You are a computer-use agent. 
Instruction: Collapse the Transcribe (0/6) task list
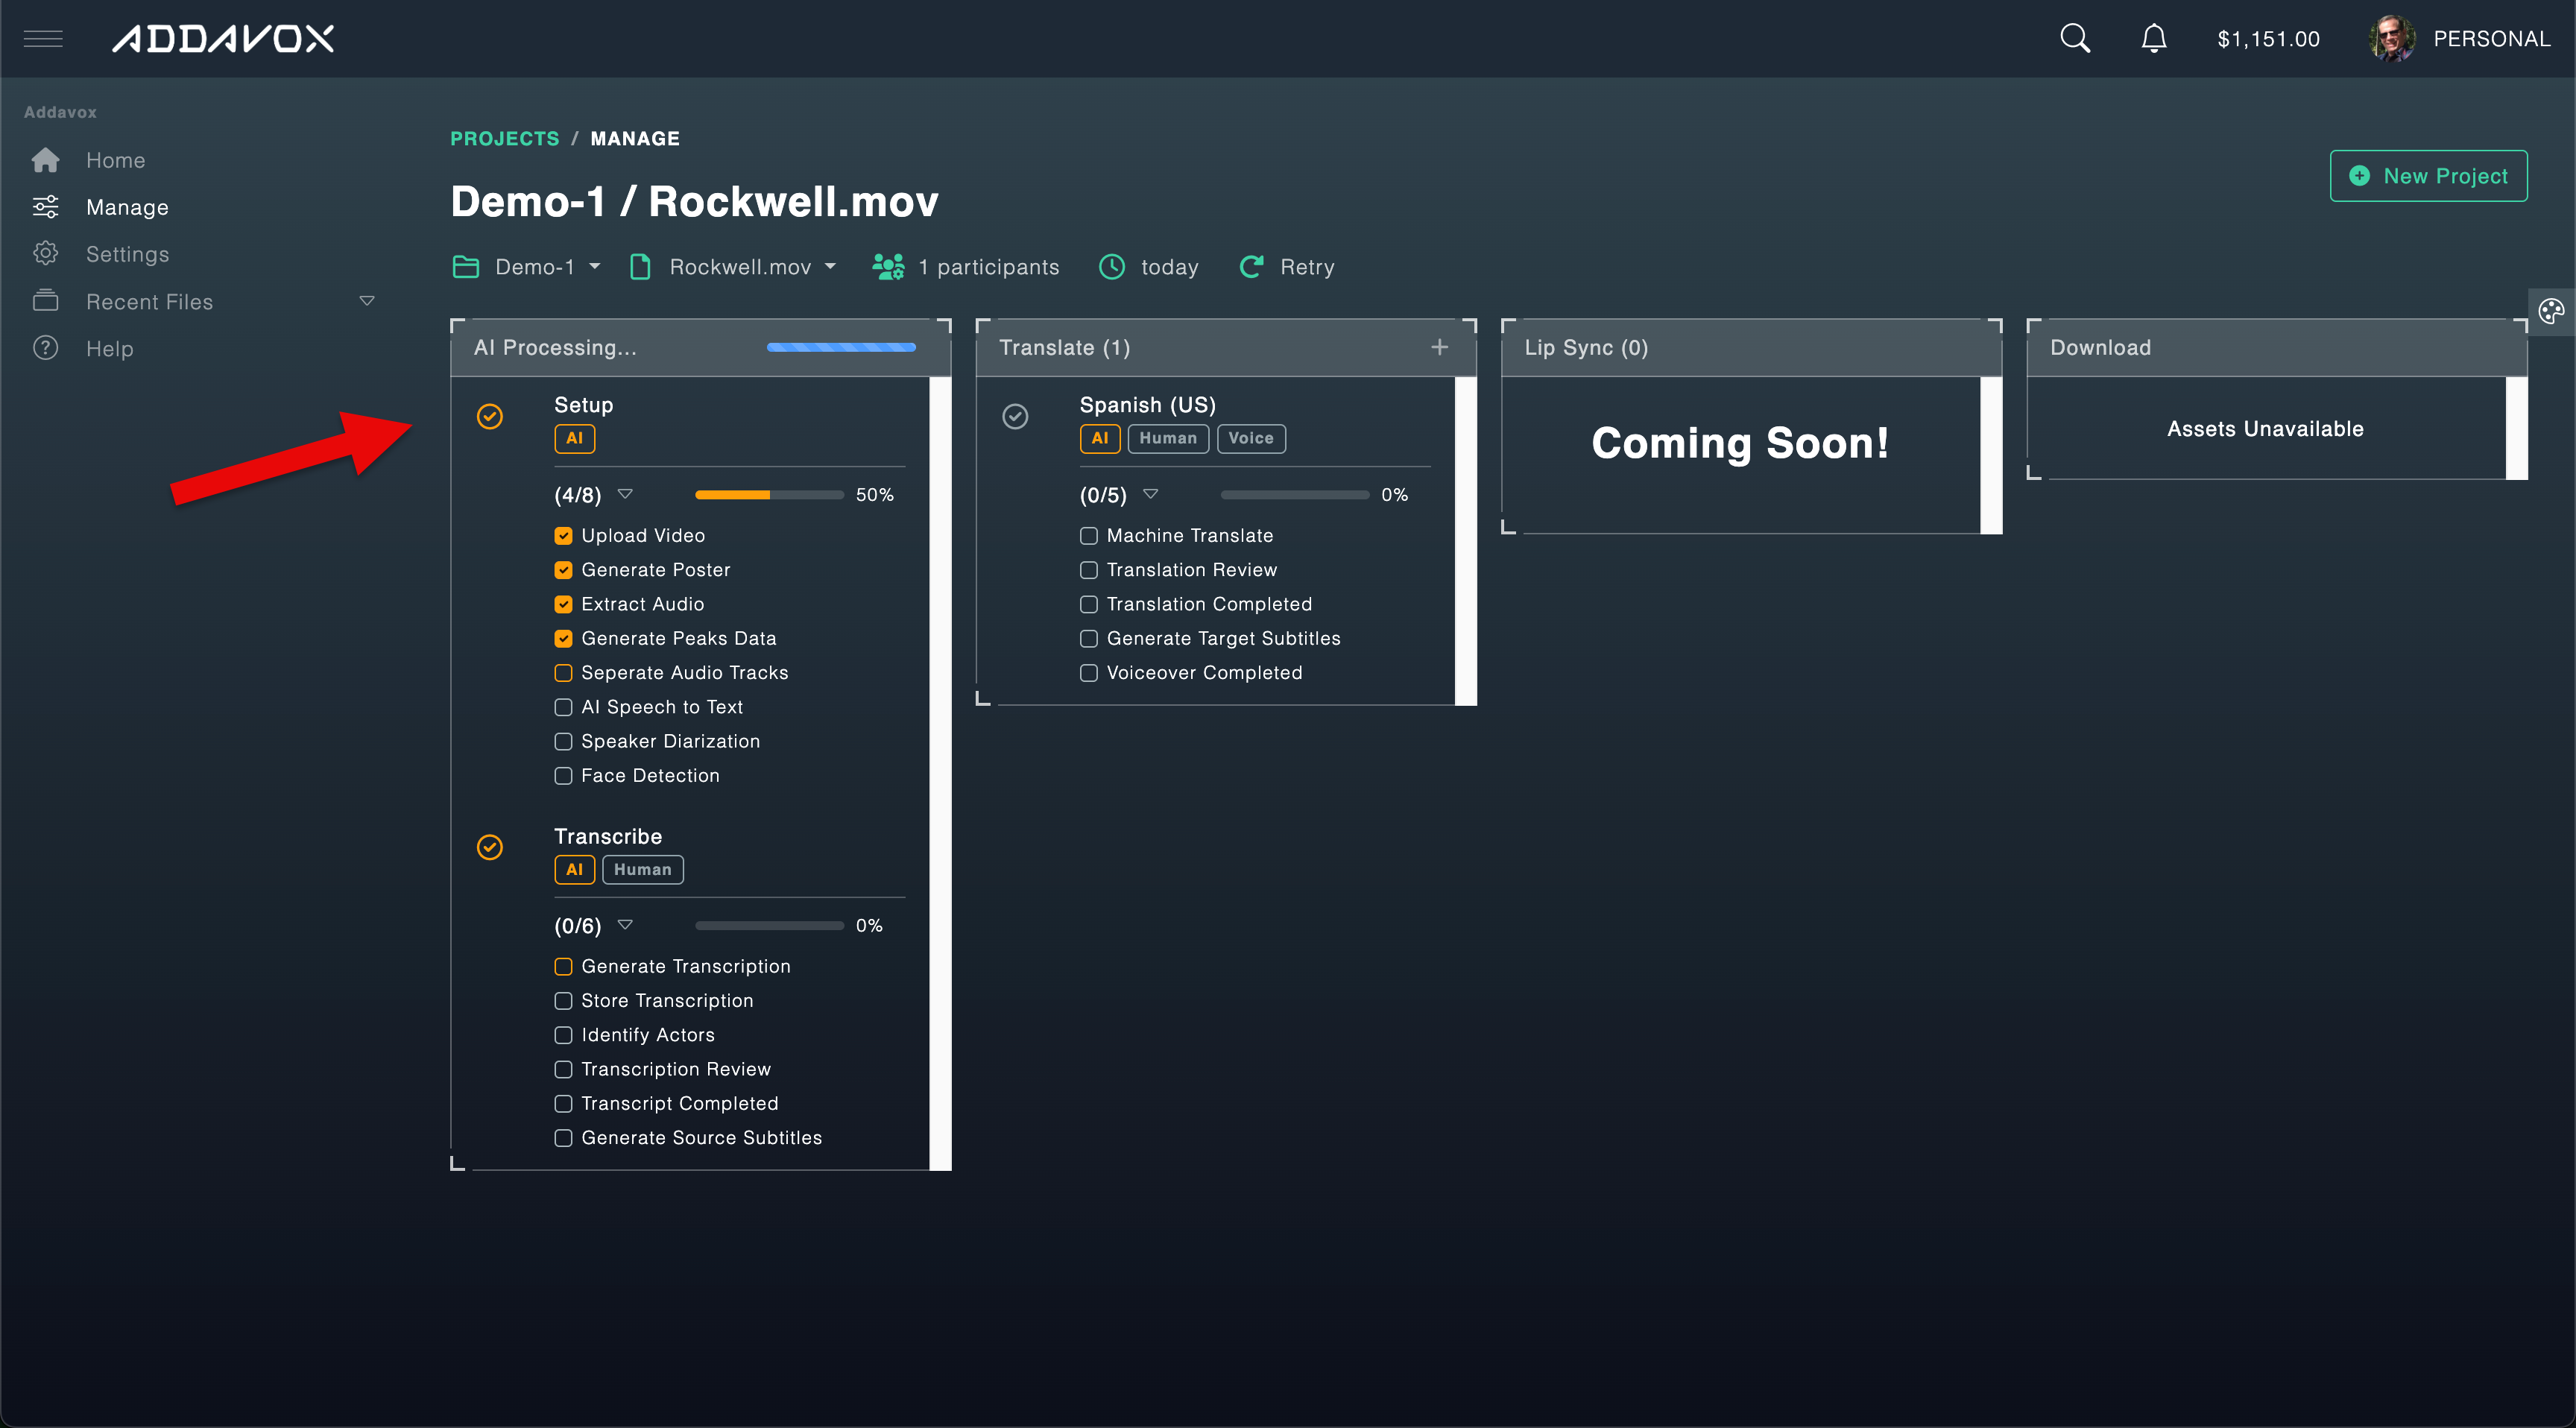pyautogui.click(x=625, y=925)
